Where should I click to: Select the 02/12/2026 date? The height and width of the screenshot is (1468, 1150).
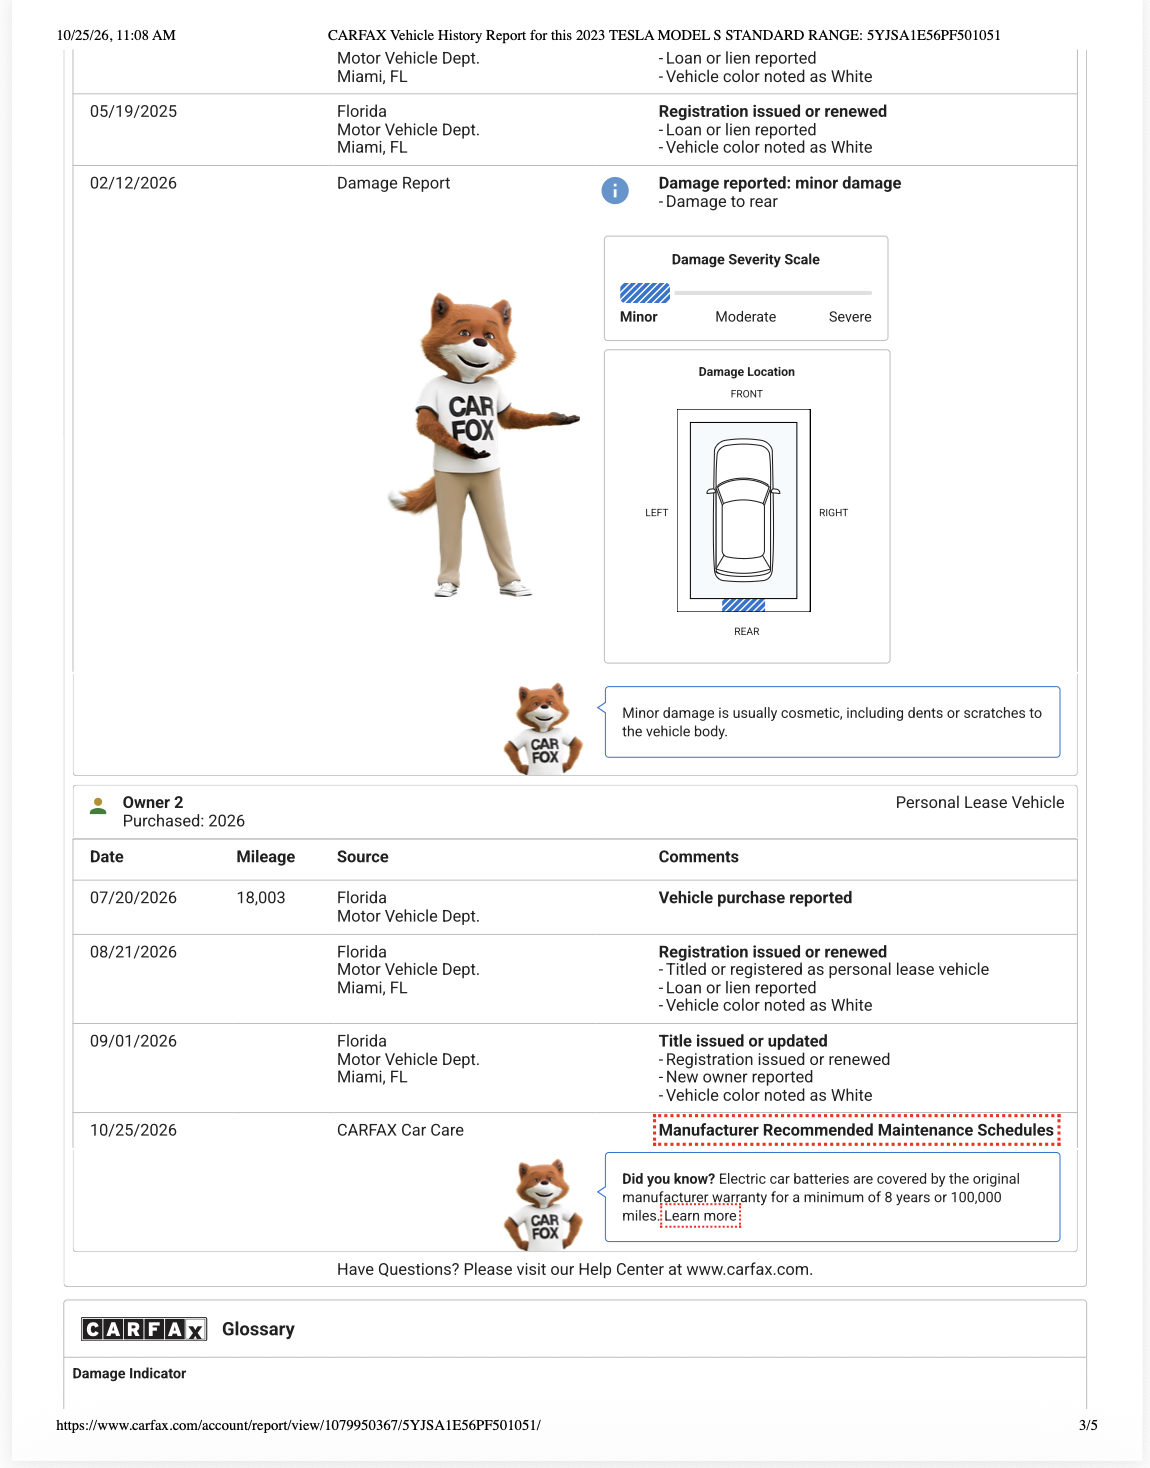coord(133,183)
